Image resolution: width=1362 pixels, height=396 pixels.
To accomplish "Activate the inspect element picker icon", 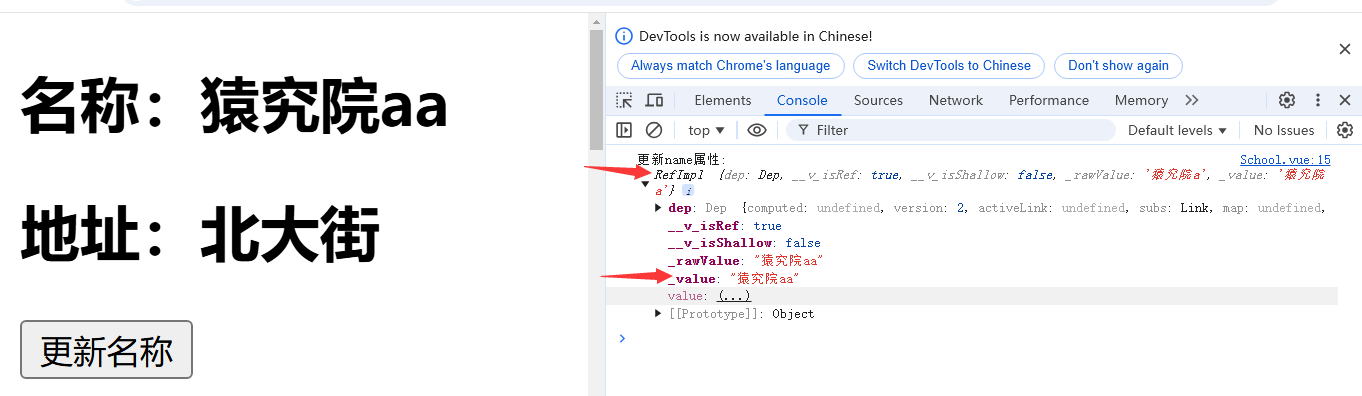I will coord(624,100).
